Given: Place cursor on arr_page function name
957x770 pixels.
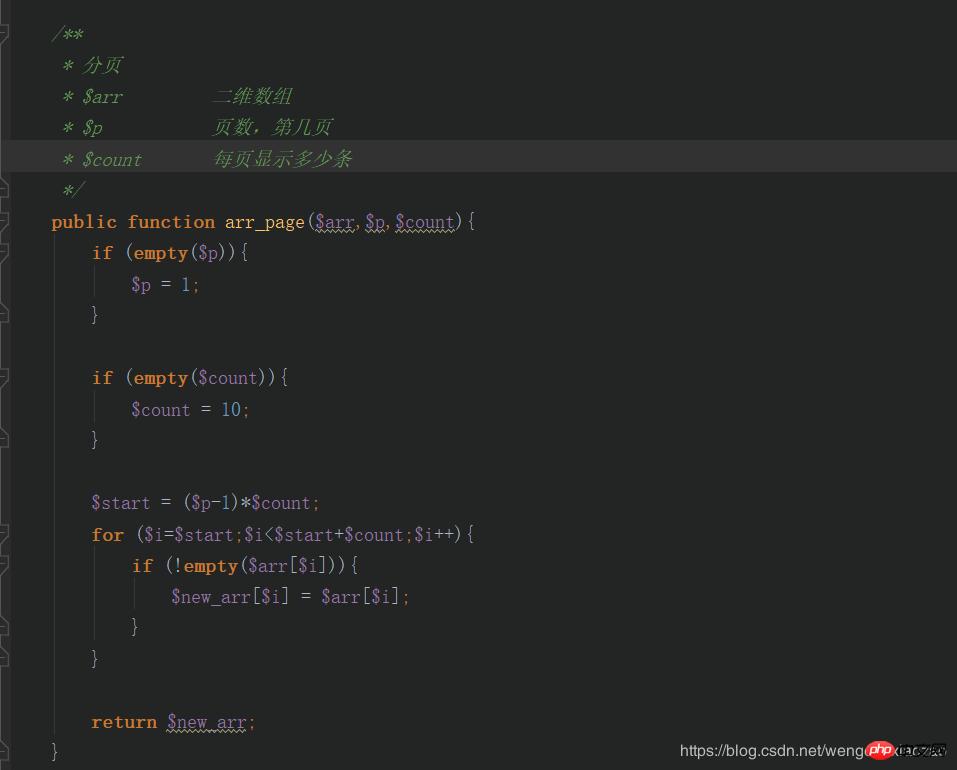Looking at the screenshot, I should point(264,222).
